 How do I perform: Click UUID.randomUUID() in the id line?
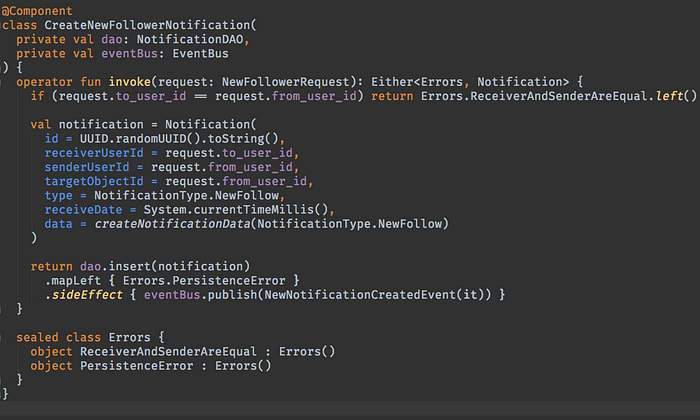click(140, 139)
